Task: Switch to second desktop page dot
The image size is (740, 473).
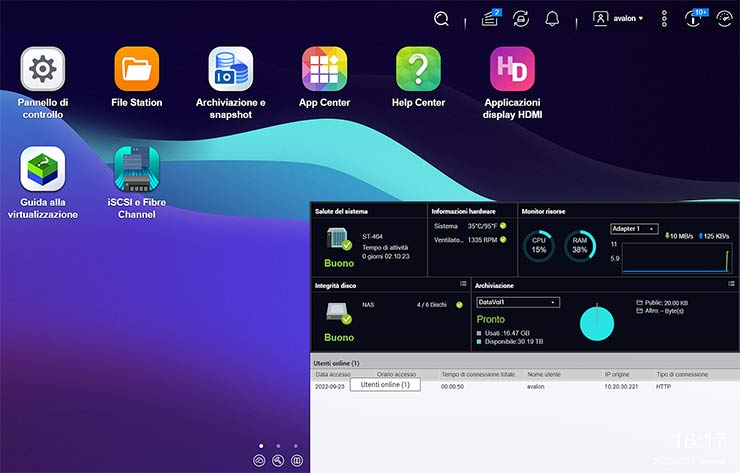Action: tap(278, 445)
